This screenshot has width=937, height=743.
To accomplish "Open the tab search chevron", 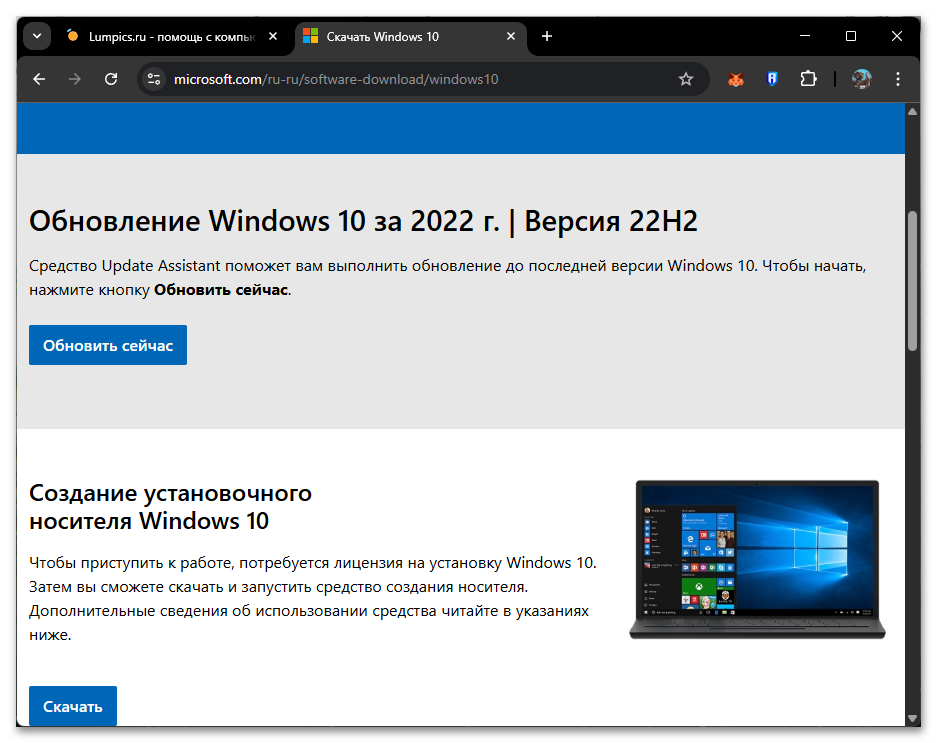I will click(36, 36).
